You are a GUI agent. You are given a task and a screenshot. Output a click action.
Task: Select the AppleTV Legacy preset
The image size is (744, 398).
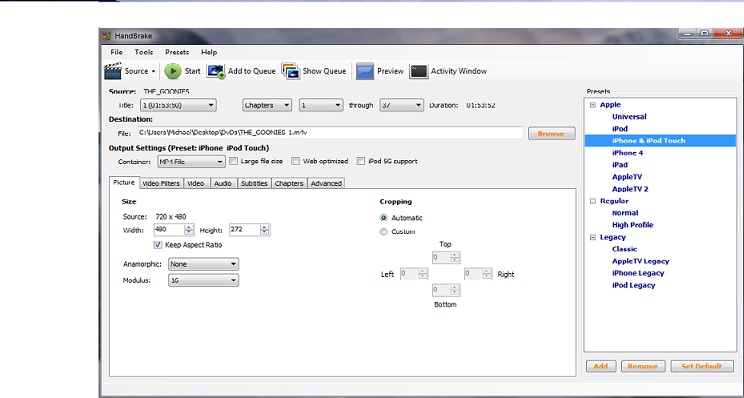(641, 261)
